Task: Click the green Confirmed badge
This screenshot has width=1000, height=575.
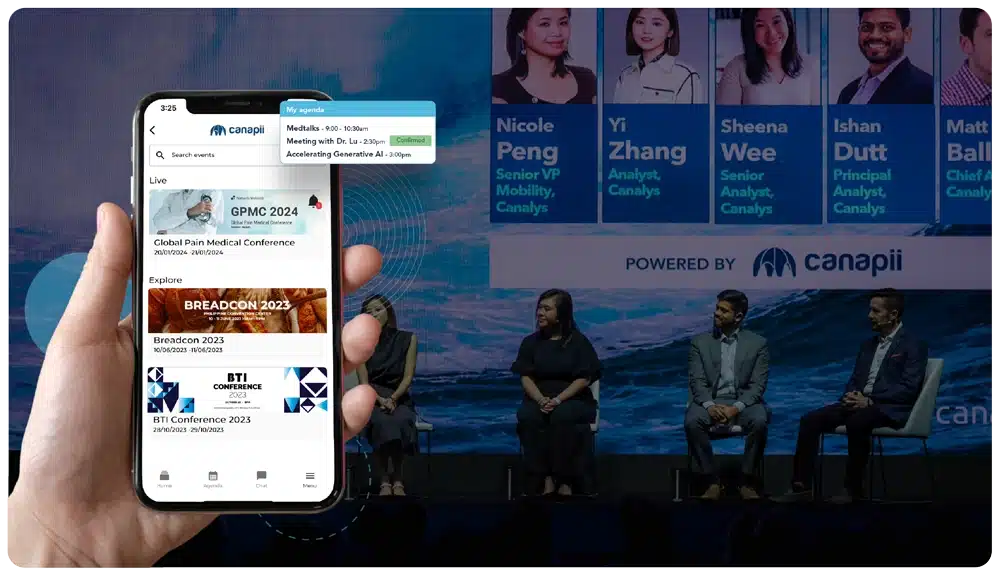Action: pyautogui.click(x=411, y=140)
